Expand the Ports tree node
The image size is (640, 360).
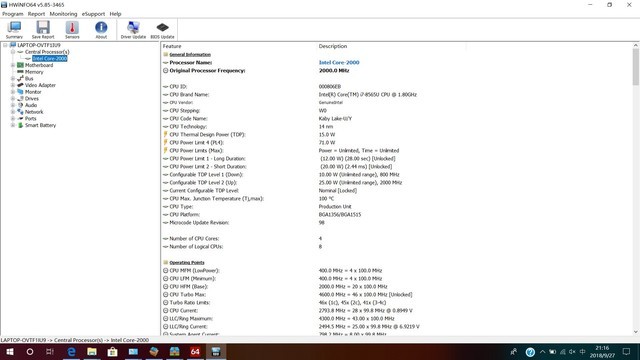click(x=13, y=118)
